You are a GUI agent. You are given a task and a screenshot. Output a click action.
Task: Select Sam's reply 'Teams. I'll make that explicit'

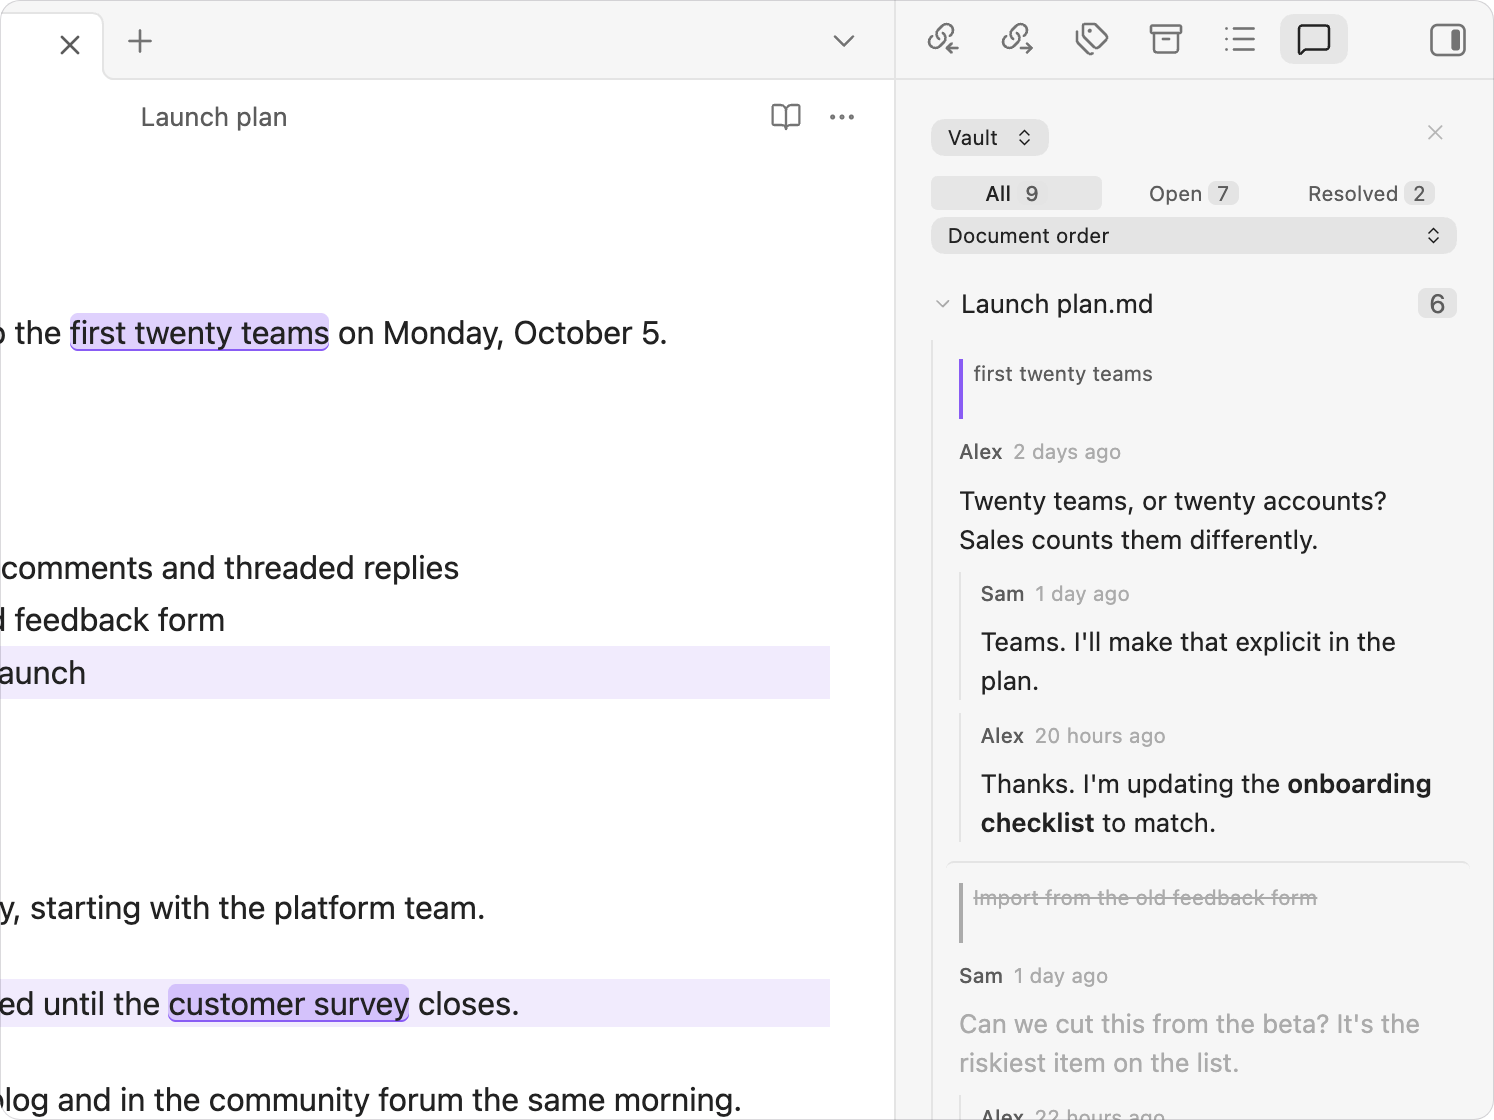coord(1188,661)
